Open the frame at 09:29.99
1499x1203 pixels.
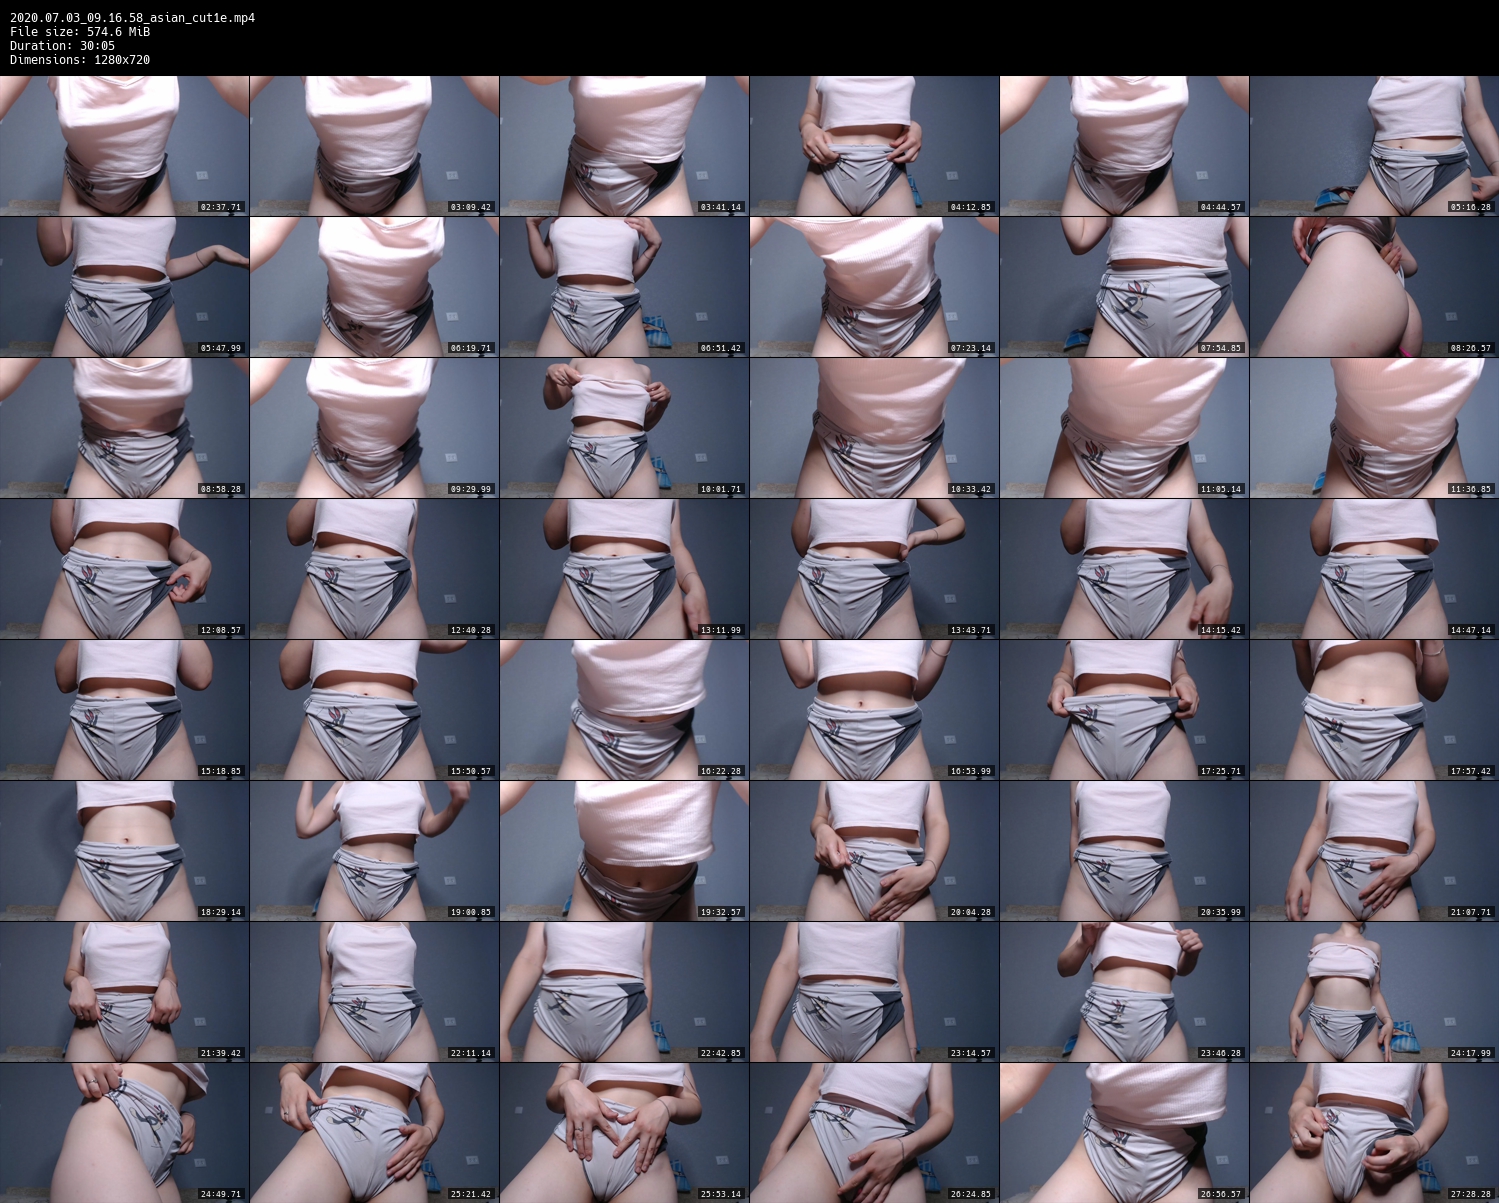click(x=374, y=428)
